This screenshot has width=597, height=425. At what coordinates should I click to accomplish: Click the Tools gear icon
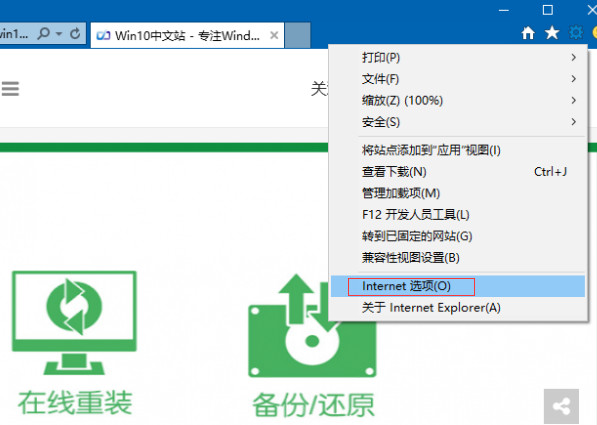tap(576, 33)
